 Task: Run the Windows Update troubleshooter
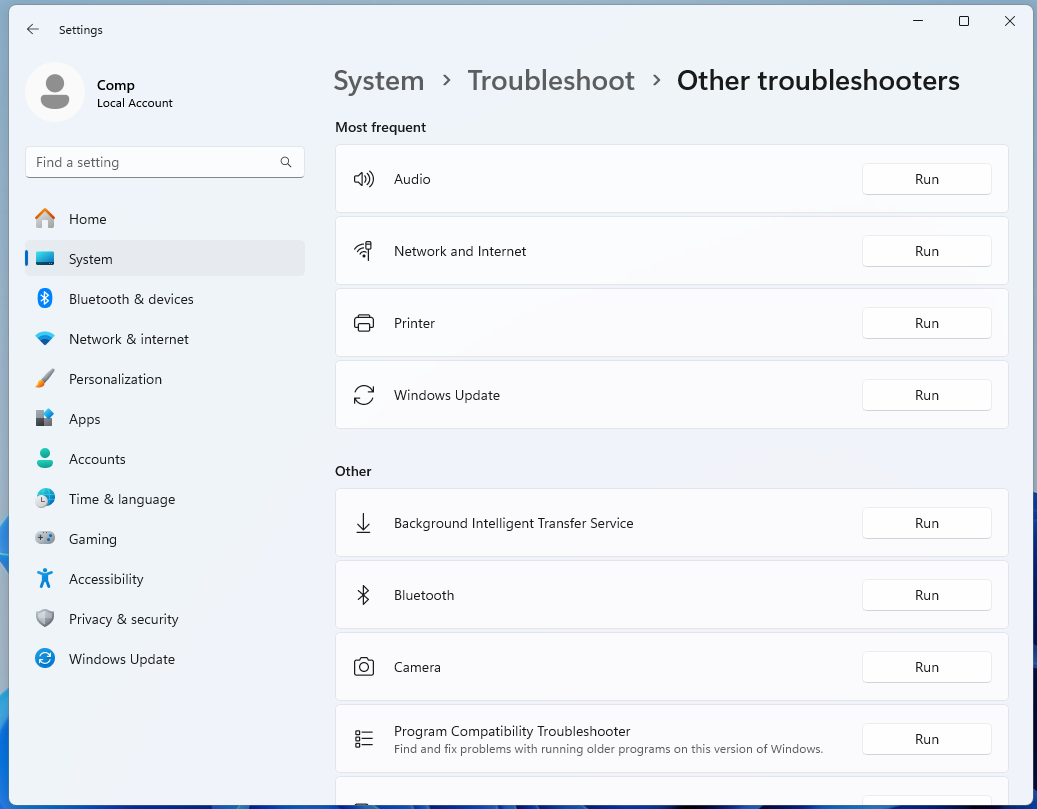927,395
